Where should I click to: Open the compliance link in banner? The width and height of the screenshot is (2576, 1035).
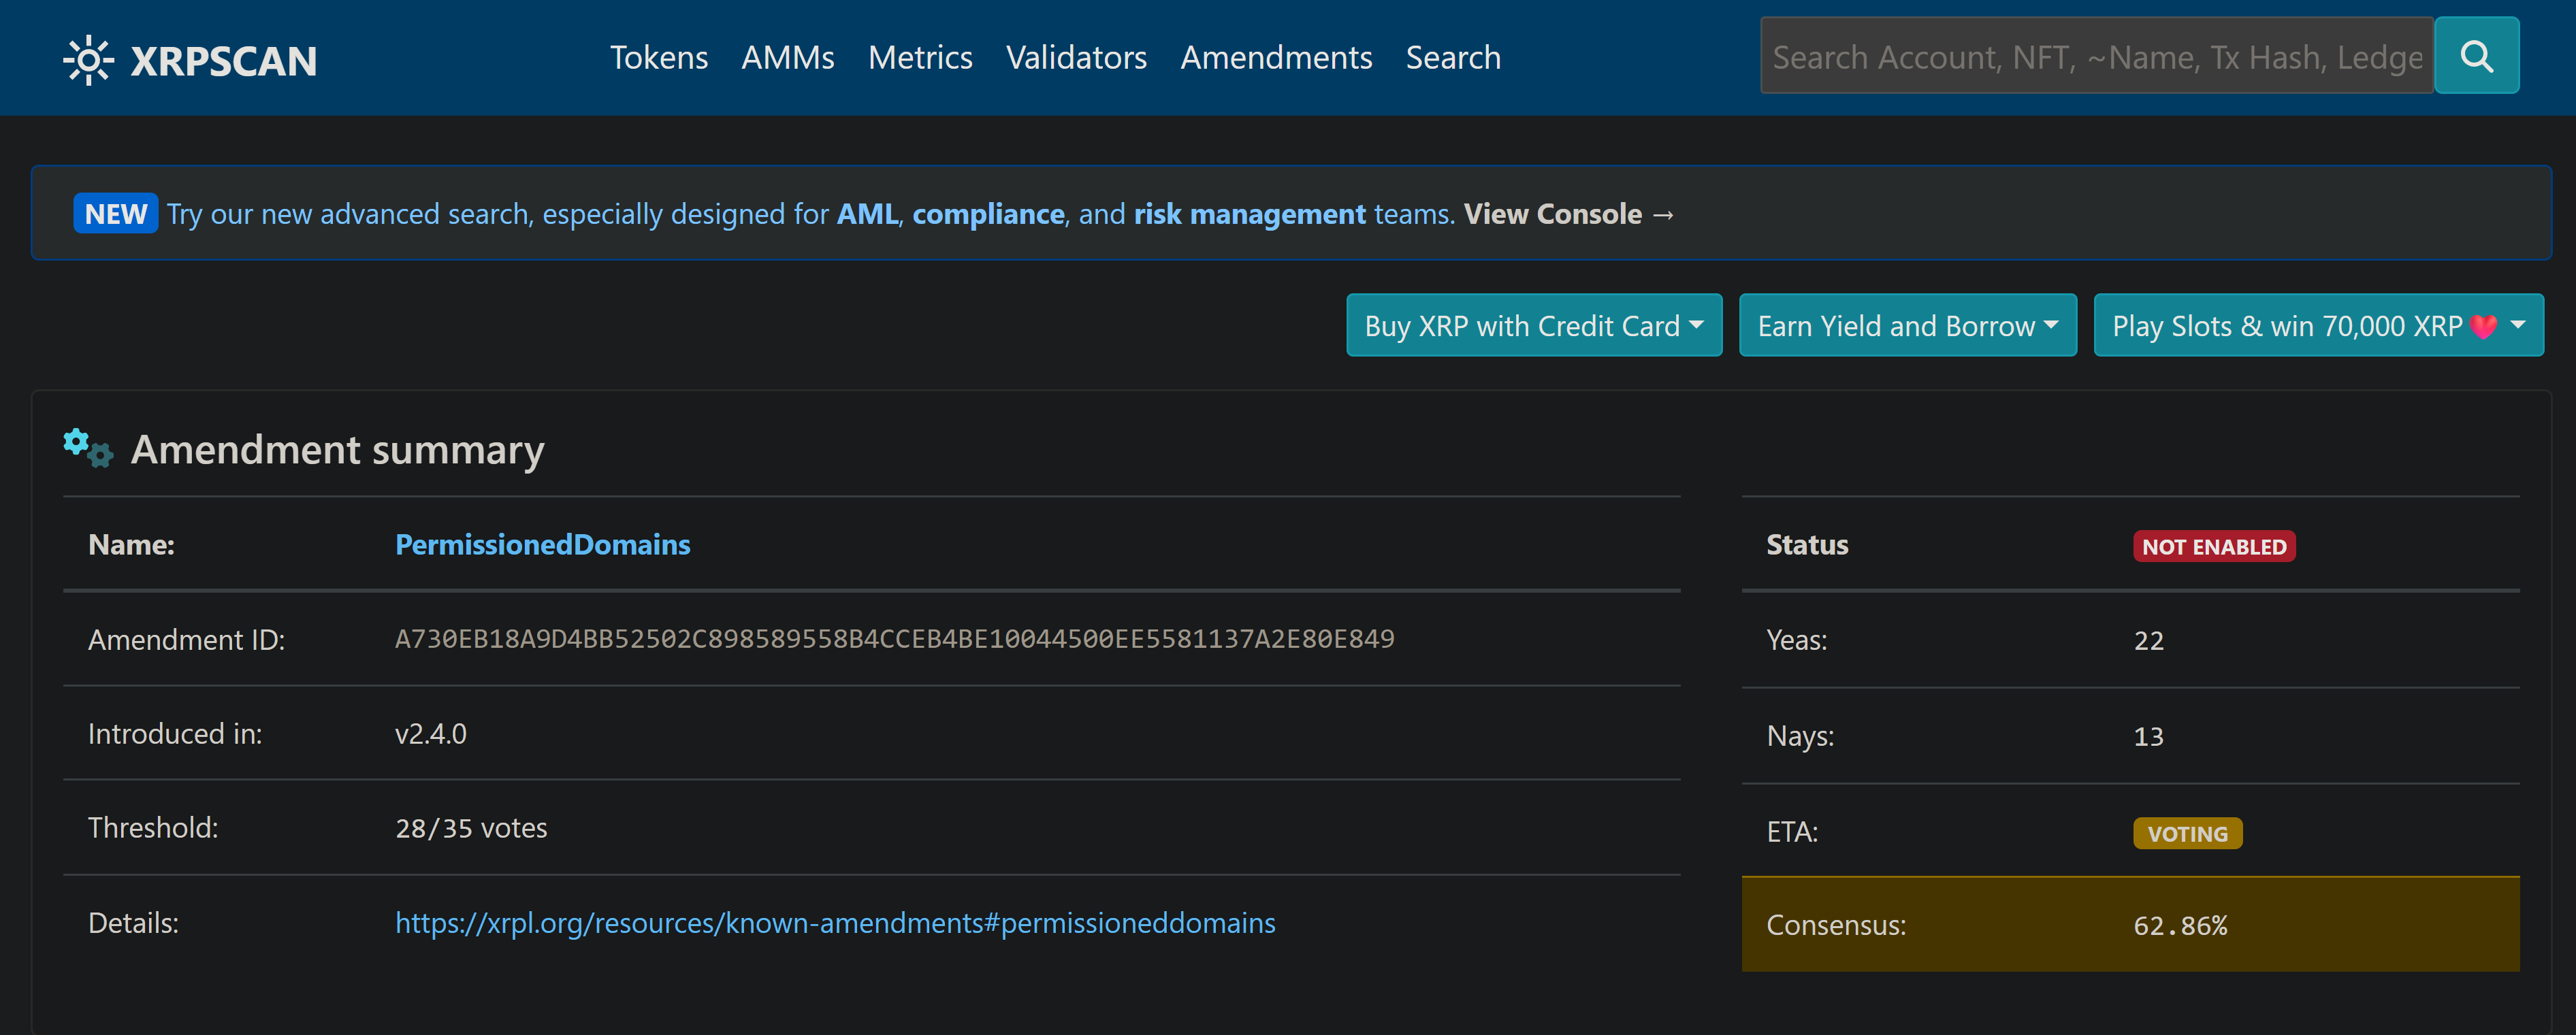(988, 214)
